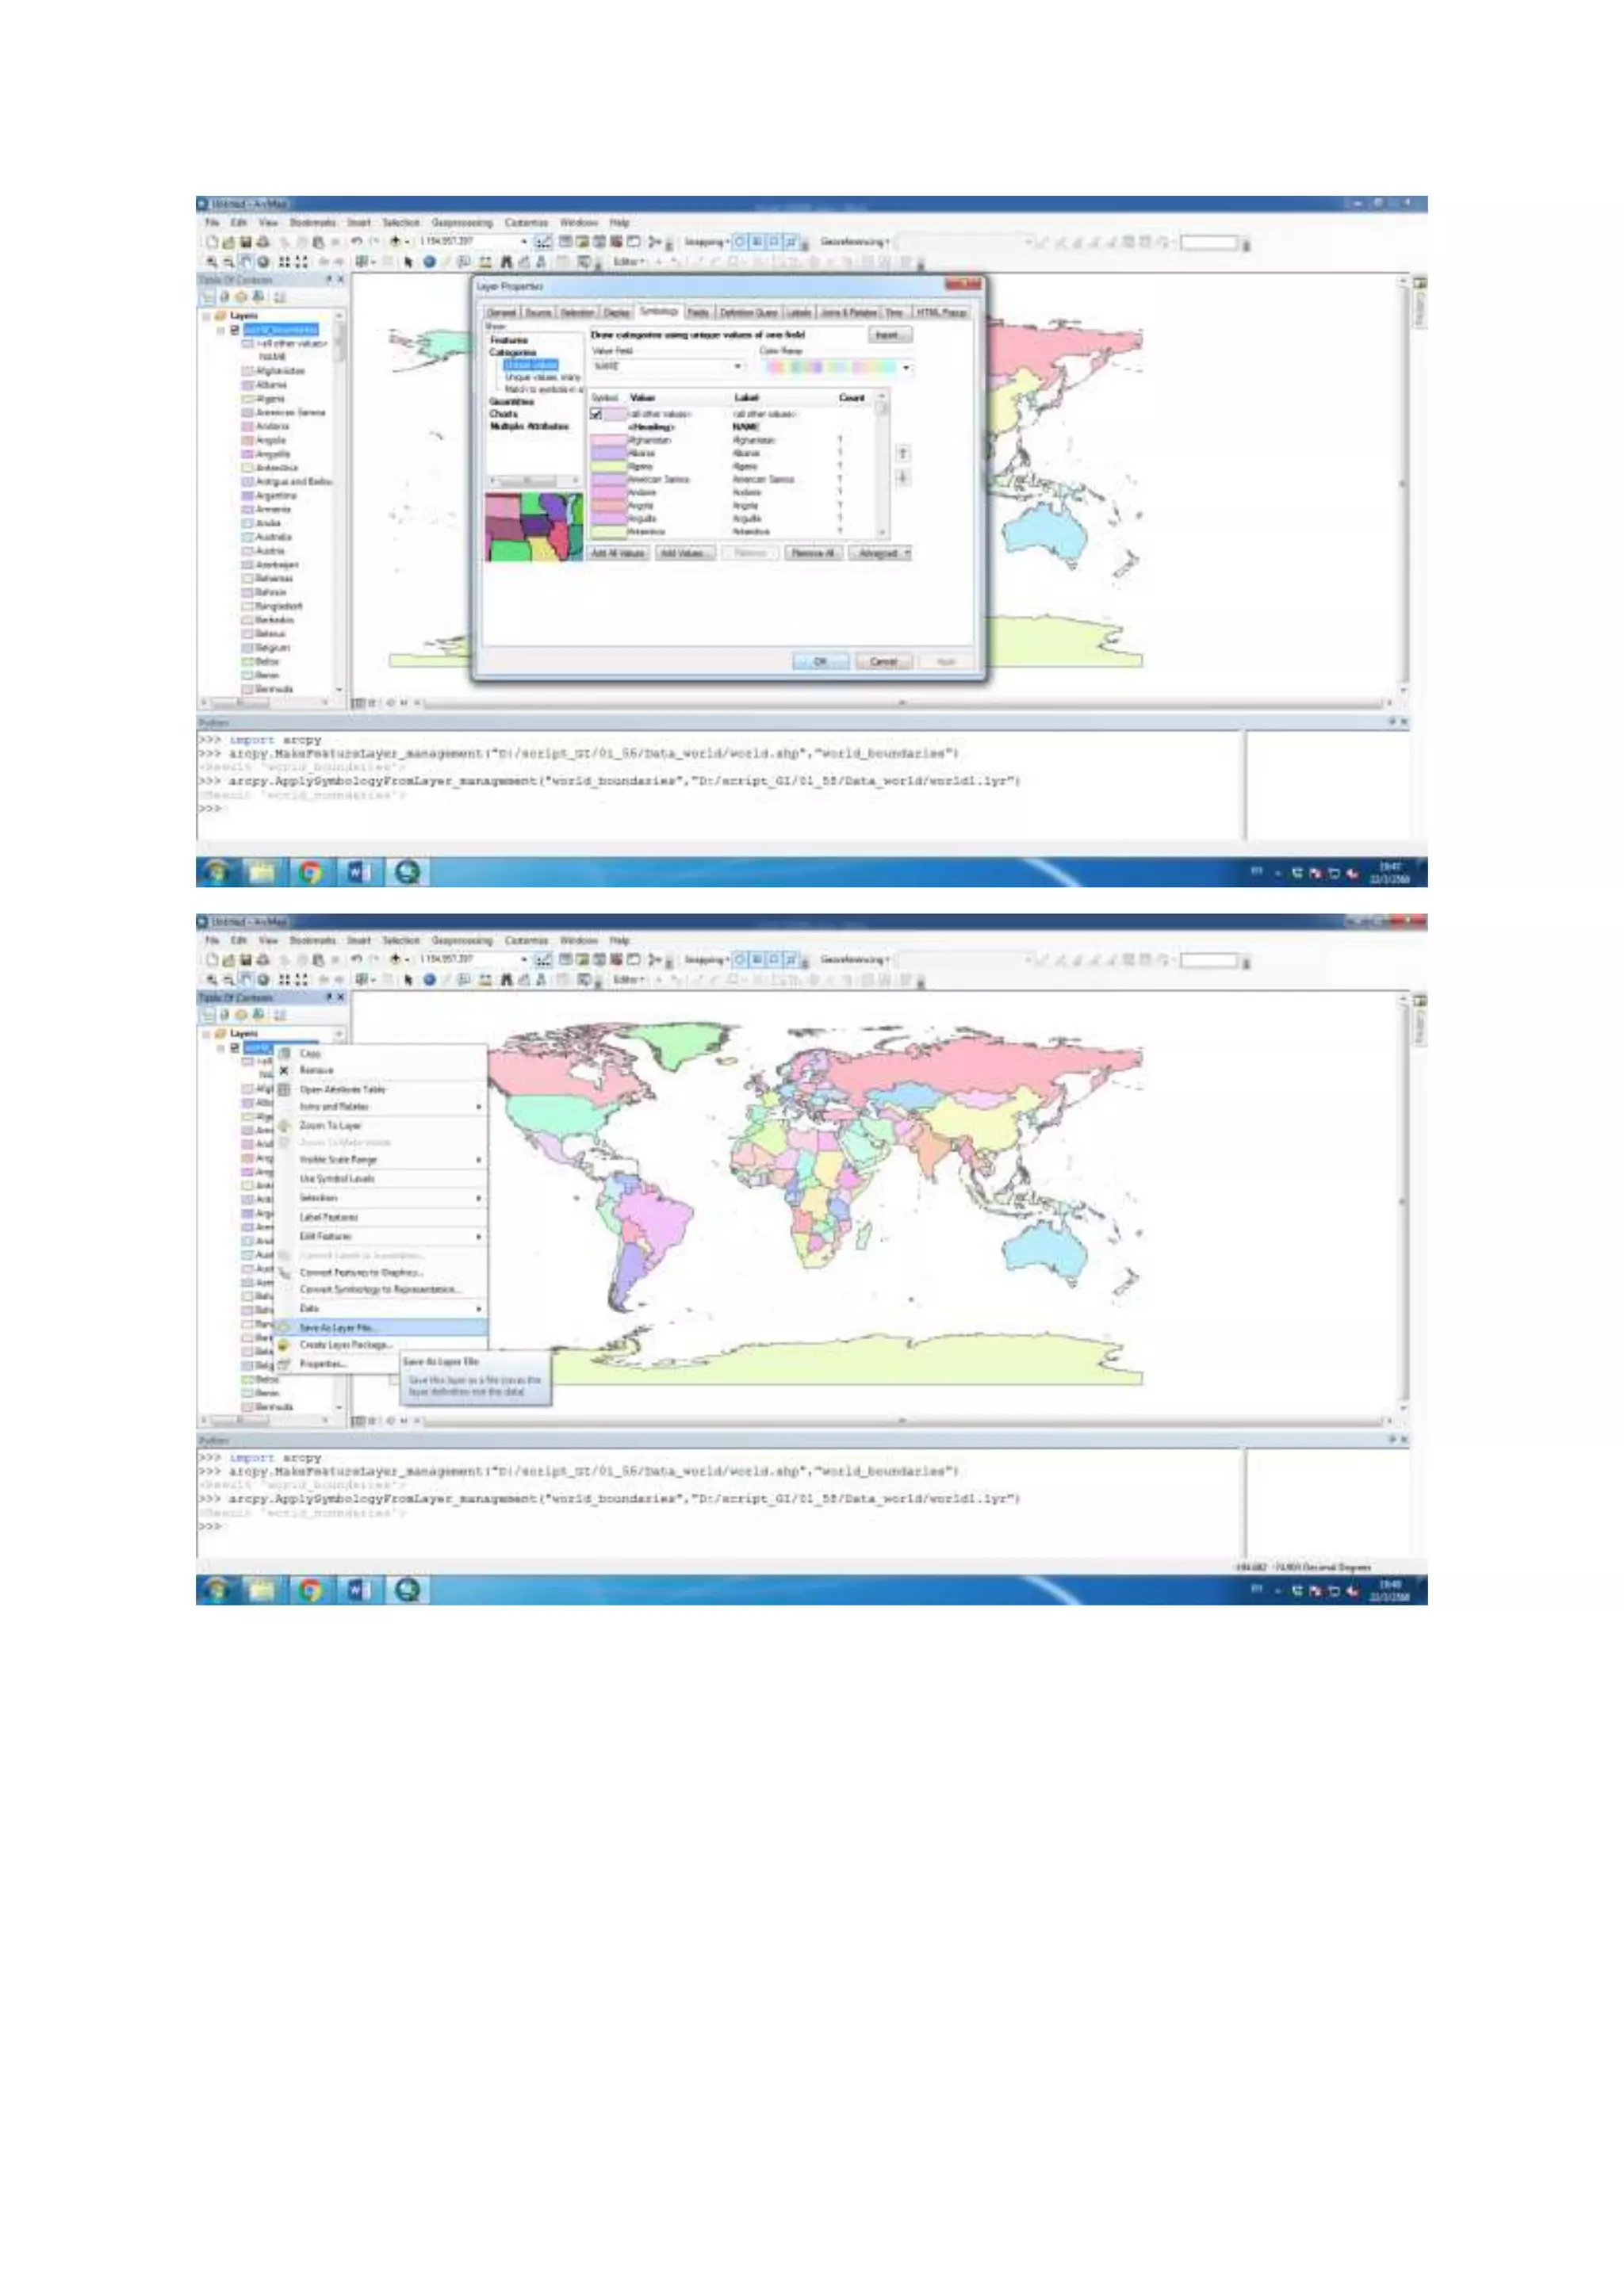The image size is (1624, 2296).
Task: Choose Save As Layer File from the context menu
Action: pyautogui.click(x=337, y=1327)
